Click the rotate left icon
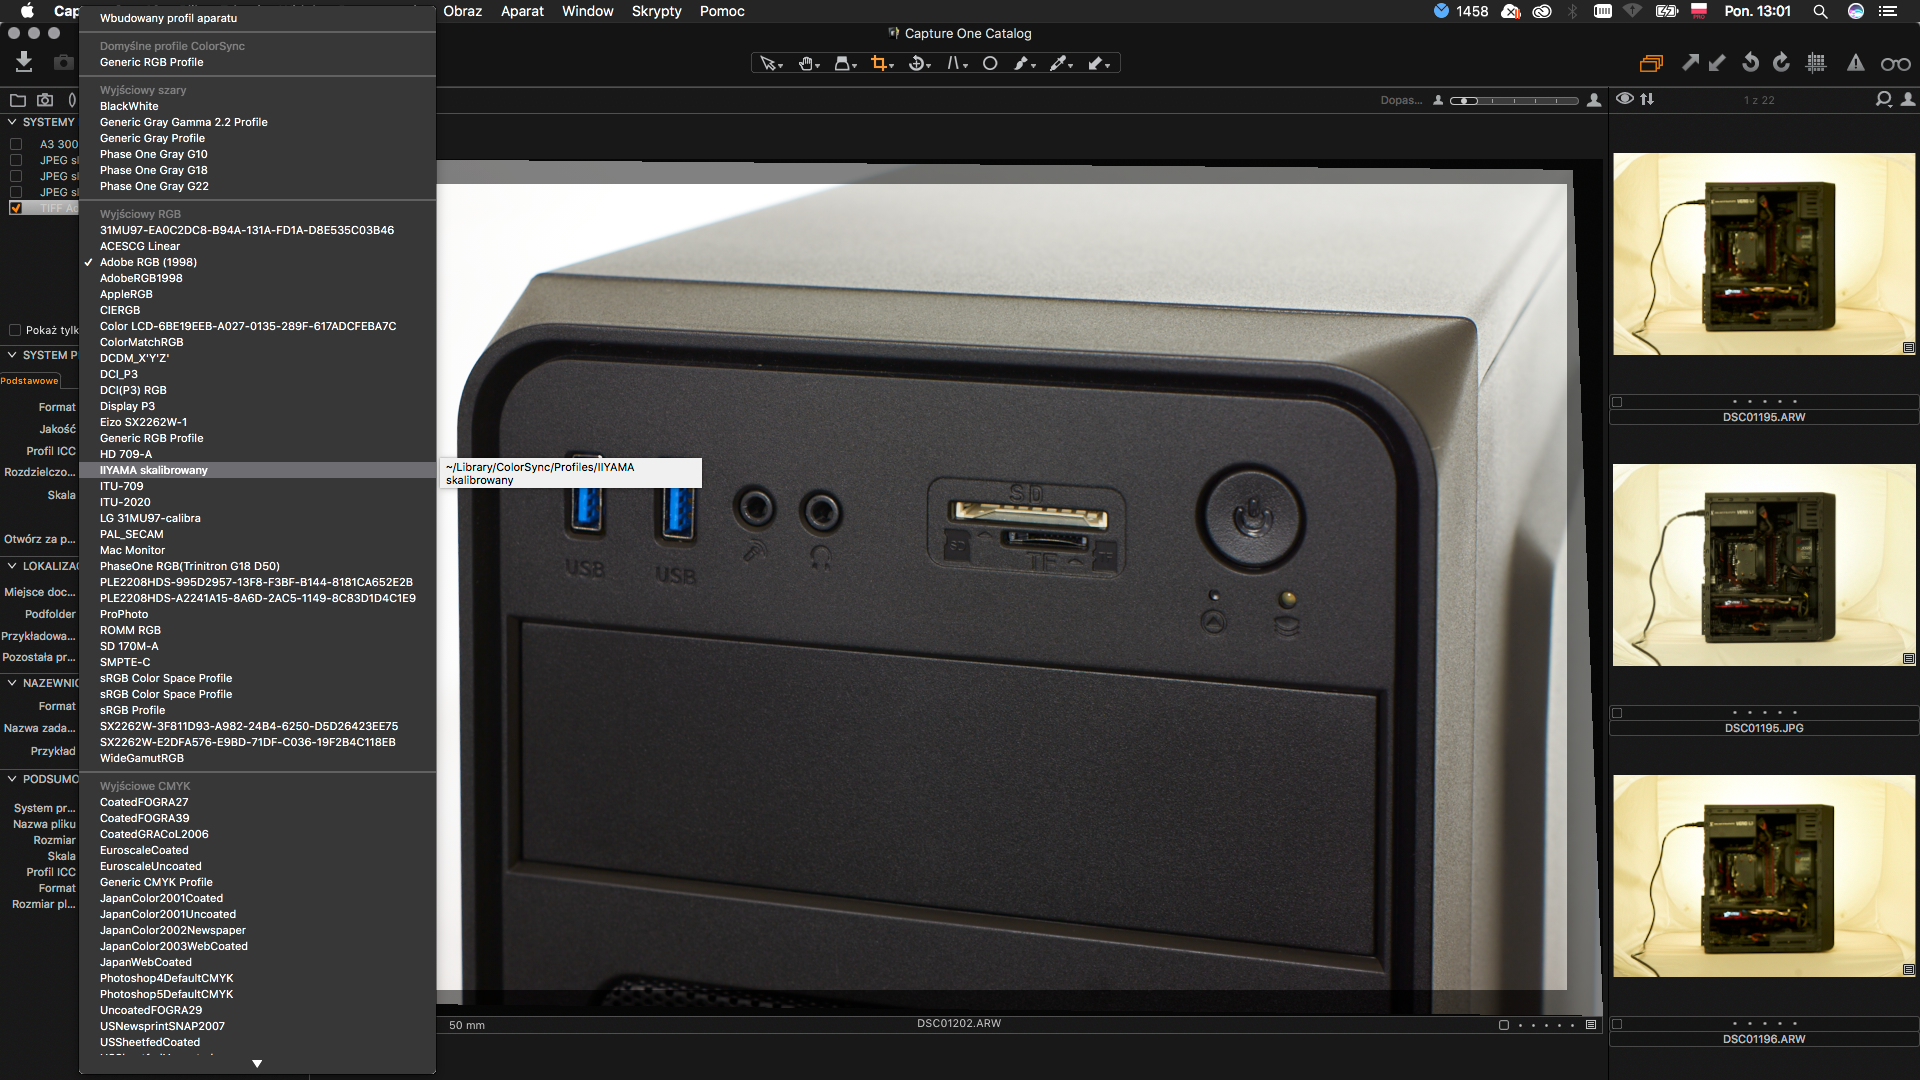This screenshot has width=1920, height=1080. coord(1750,63)
